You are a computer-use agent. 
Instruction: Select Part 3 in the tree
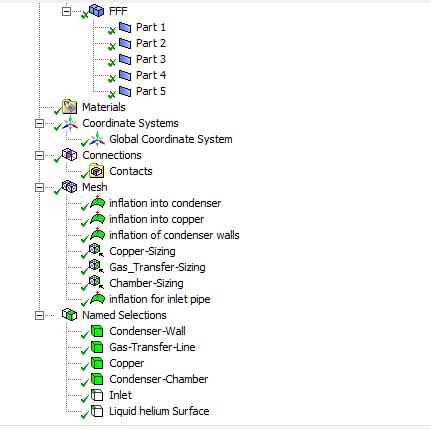coord(151,59)
